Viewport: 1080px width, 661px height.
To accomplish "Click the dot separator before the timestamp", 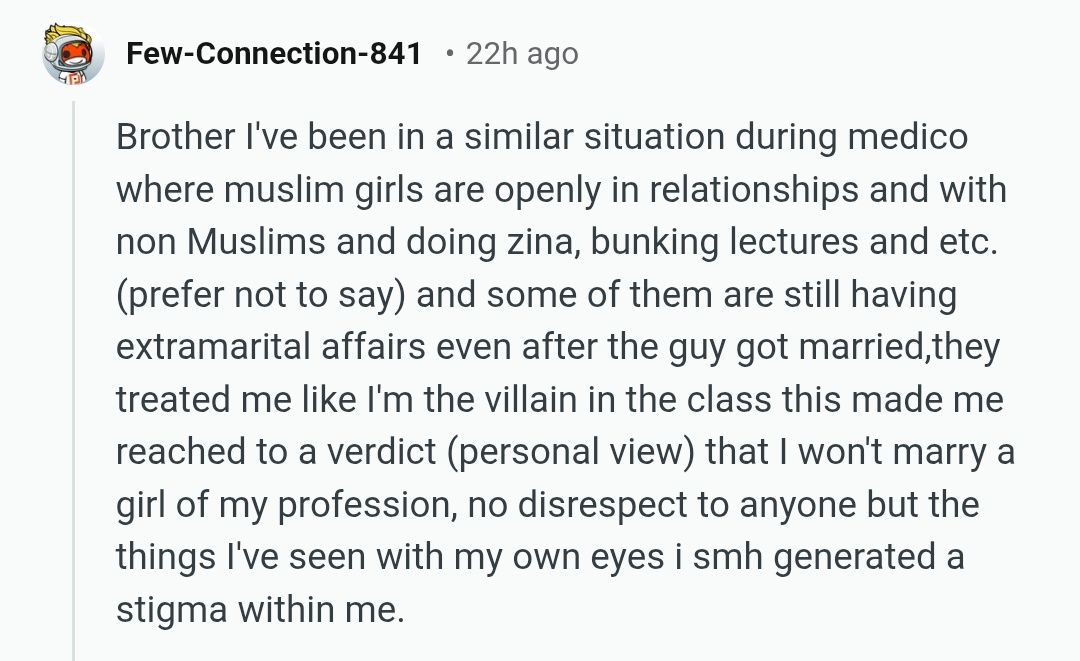I will point(451,54).
